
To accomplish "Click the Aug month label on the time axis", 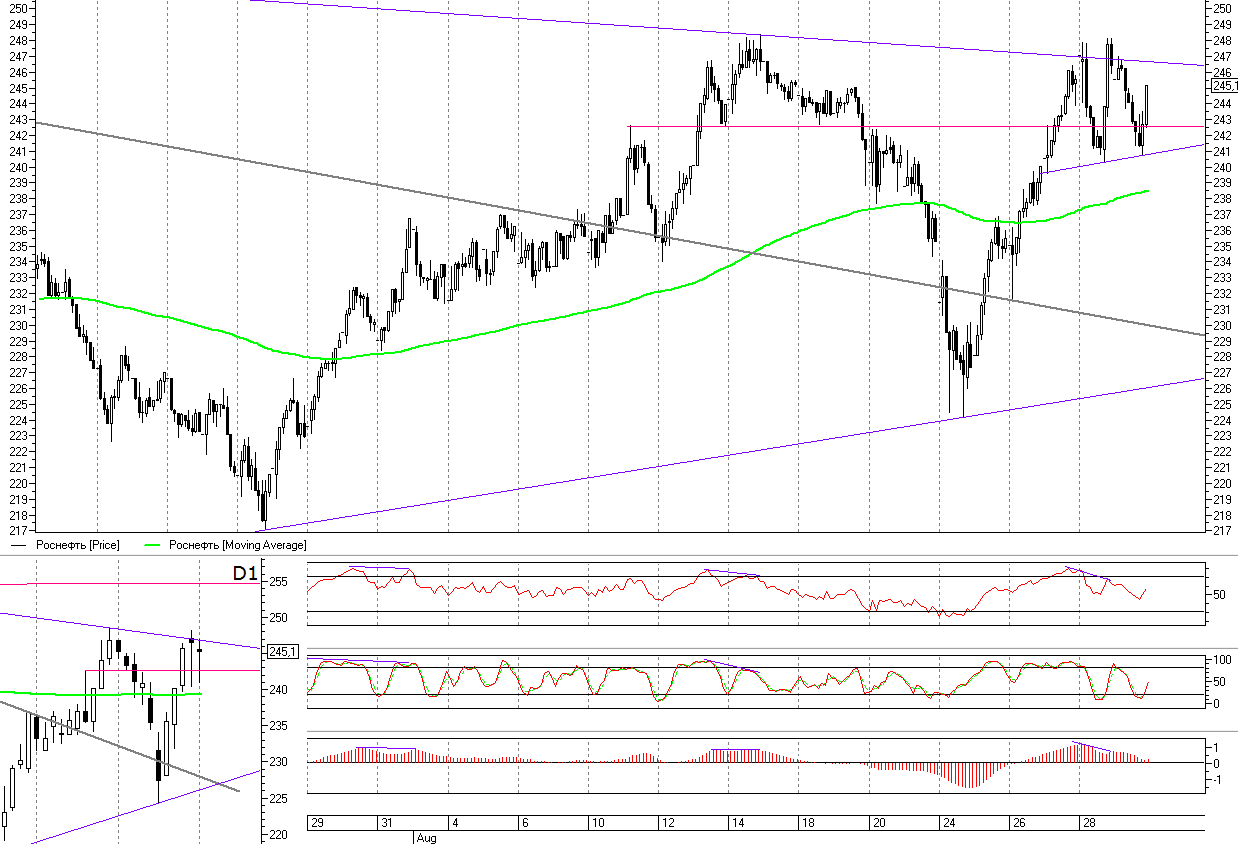I will tap(426, 837).
